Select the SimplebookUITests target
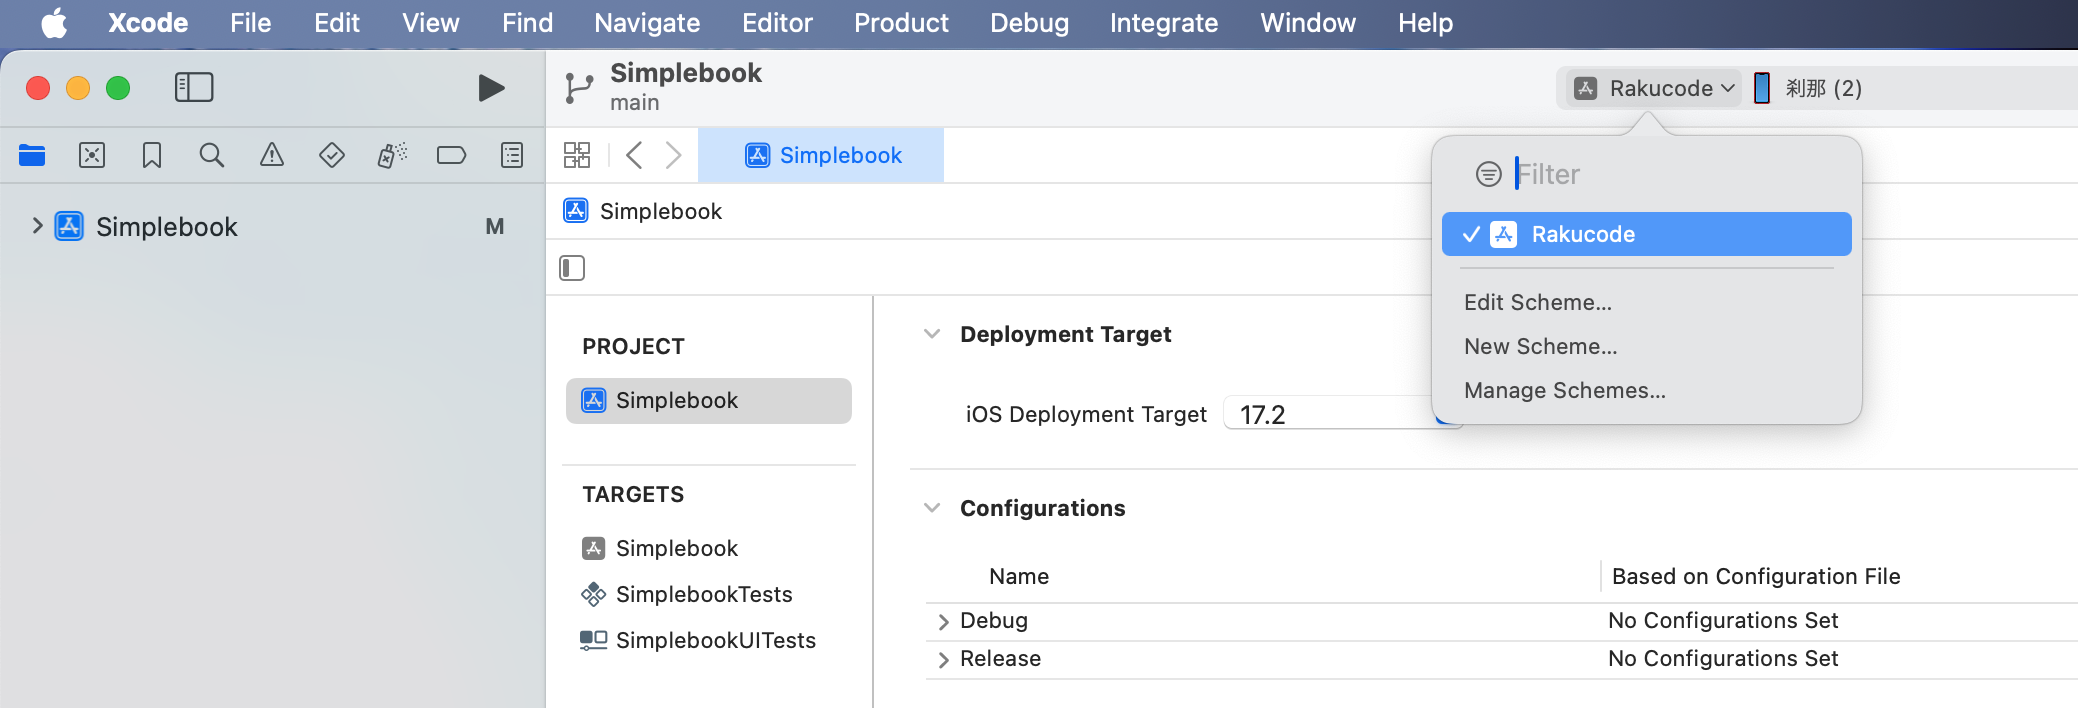Image resolution: width=2078 pixels, height=708 pixels. tap(715, 640)
